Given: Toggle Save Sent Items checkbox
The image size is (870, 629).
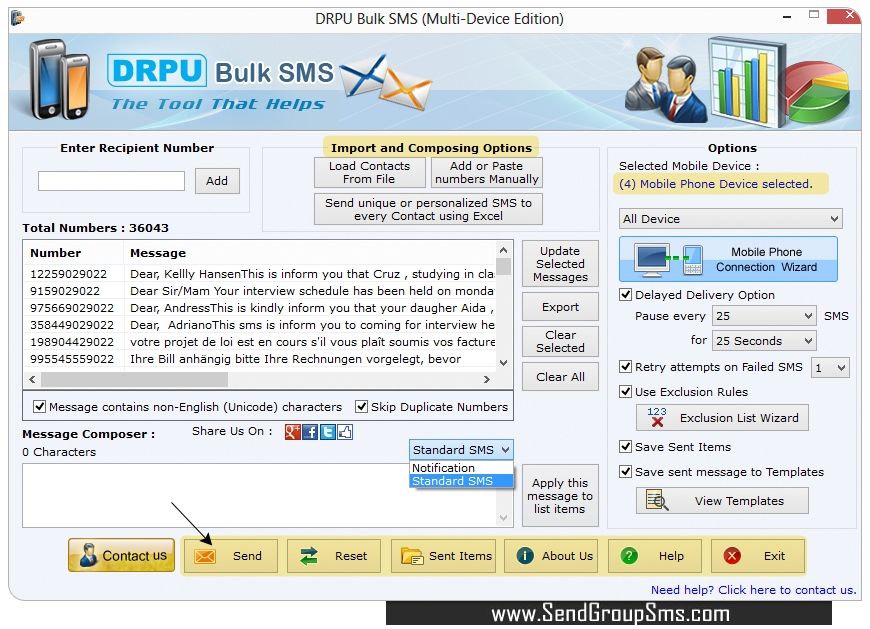Looking at the screenshot, I should pyautogui.click(x=625, y=447).
